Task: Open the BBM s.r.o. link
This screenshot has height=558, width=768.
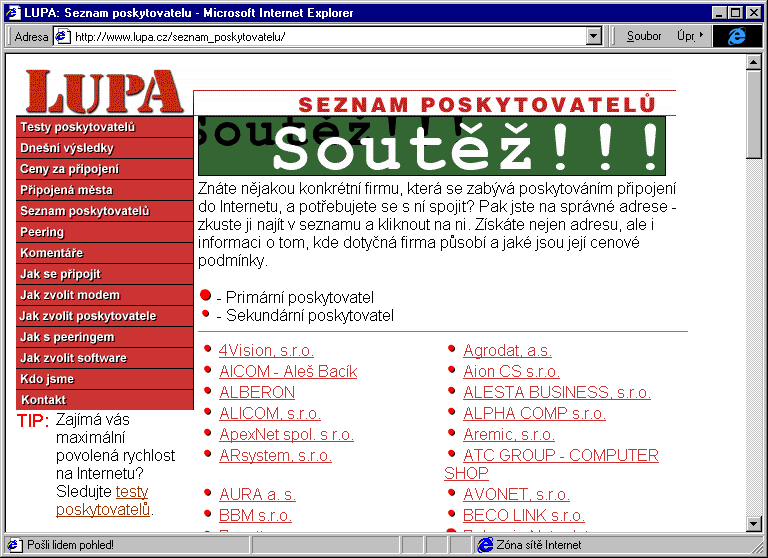Action: click(255, 515)
